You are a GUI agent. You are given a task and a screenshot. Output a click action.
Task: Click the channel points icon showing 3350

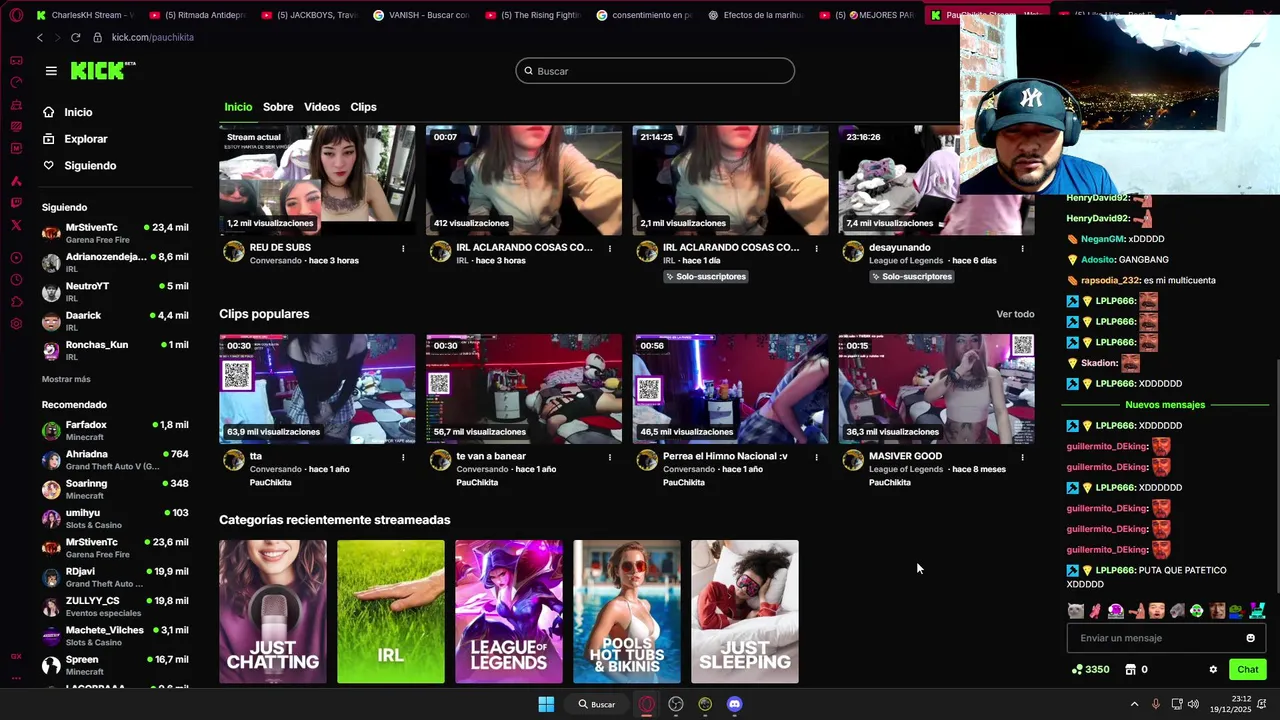(x=1076, y=669)
